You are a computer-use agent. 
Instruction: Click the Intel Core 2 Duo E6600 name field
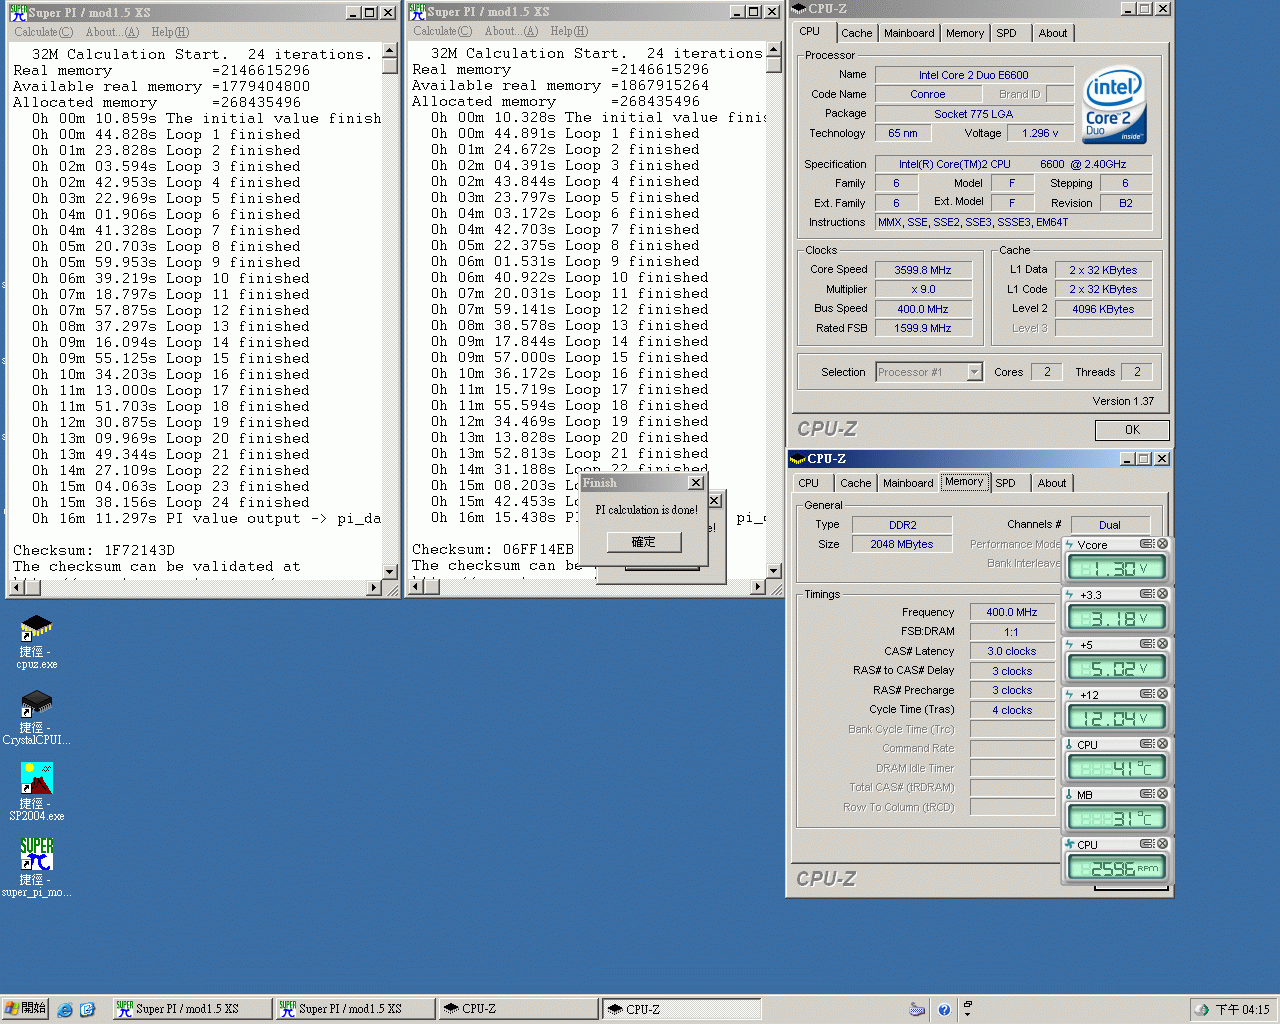[973, 75]
